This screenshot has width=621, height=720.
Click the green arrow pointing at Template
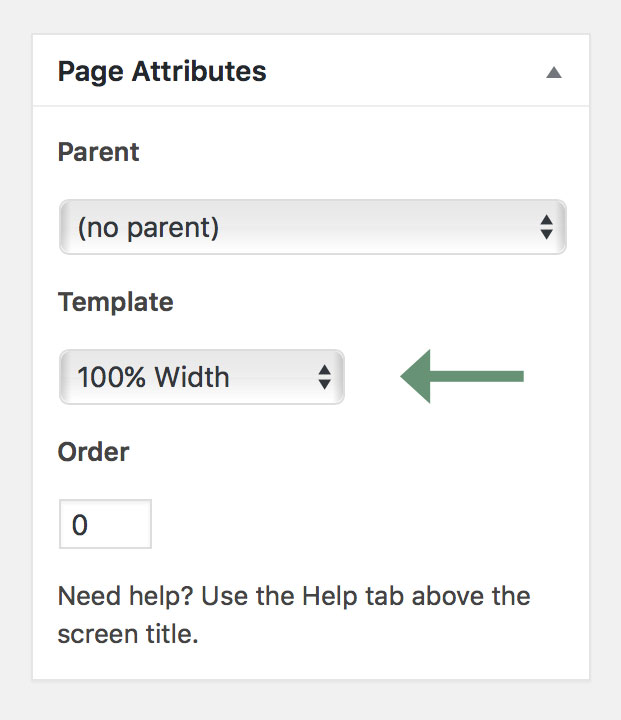pyautogui.click(x=462, y=377)
